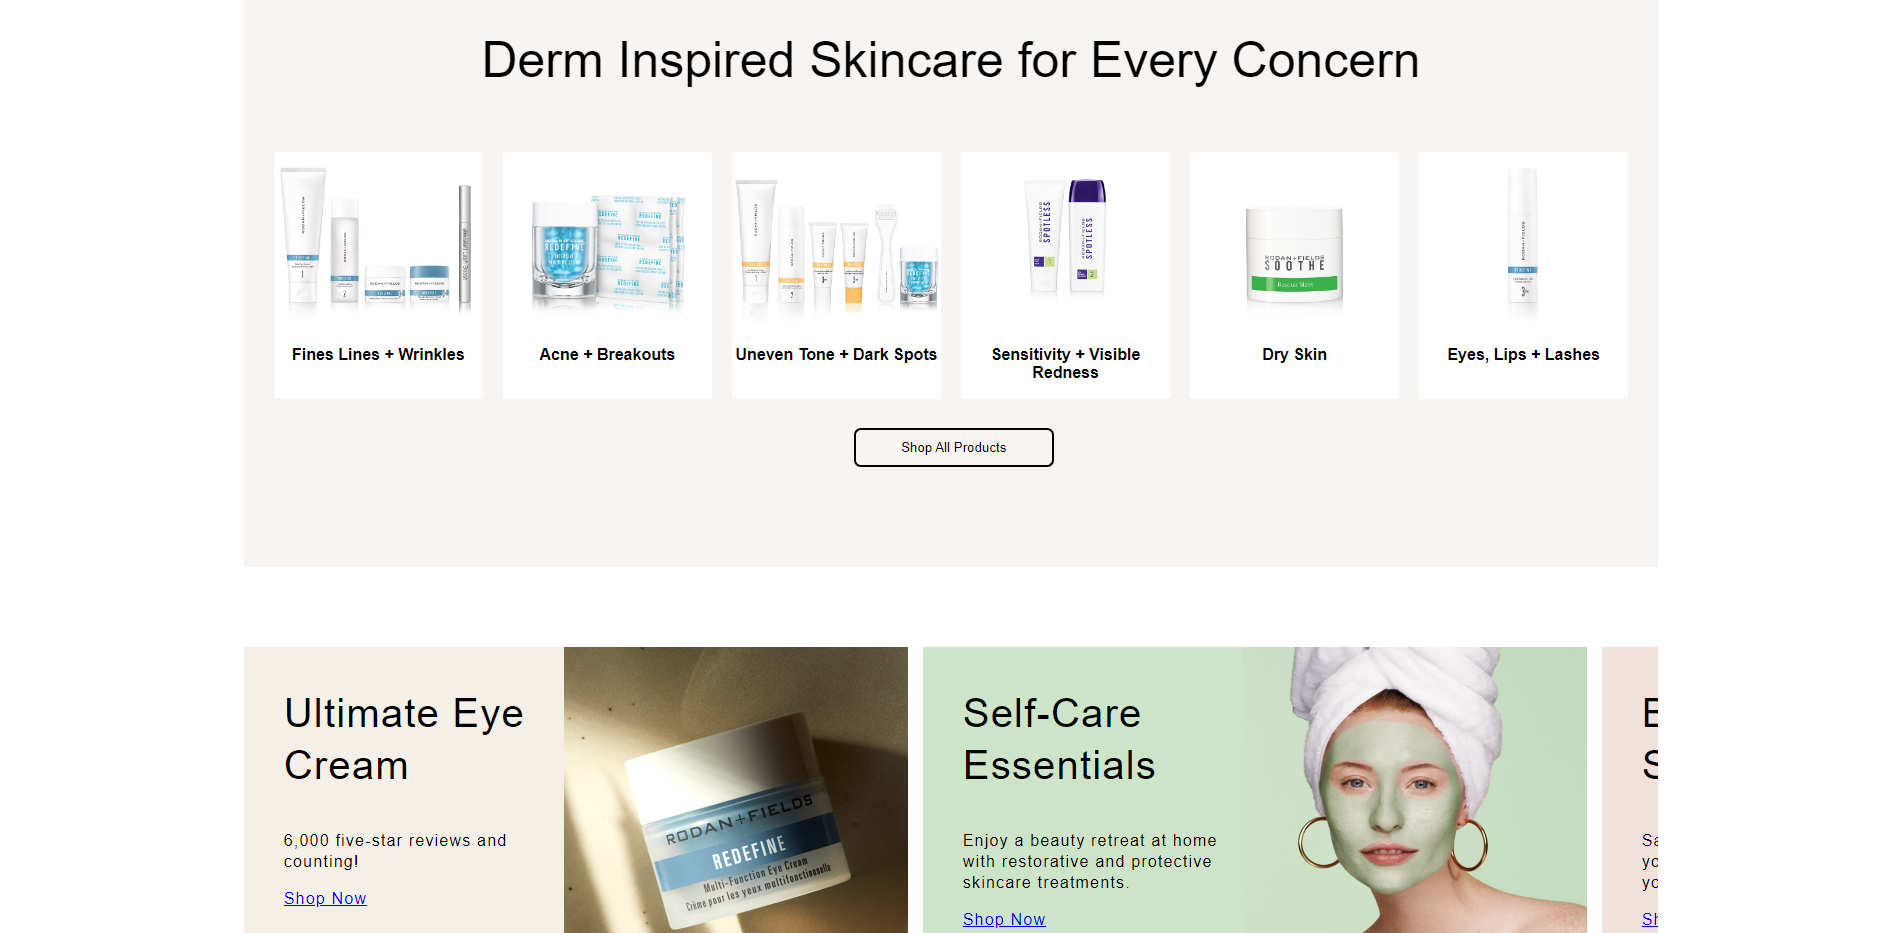Open the Fines Lines + Wrinkles category
This screenshot has width=1899, height=933.
377,354
